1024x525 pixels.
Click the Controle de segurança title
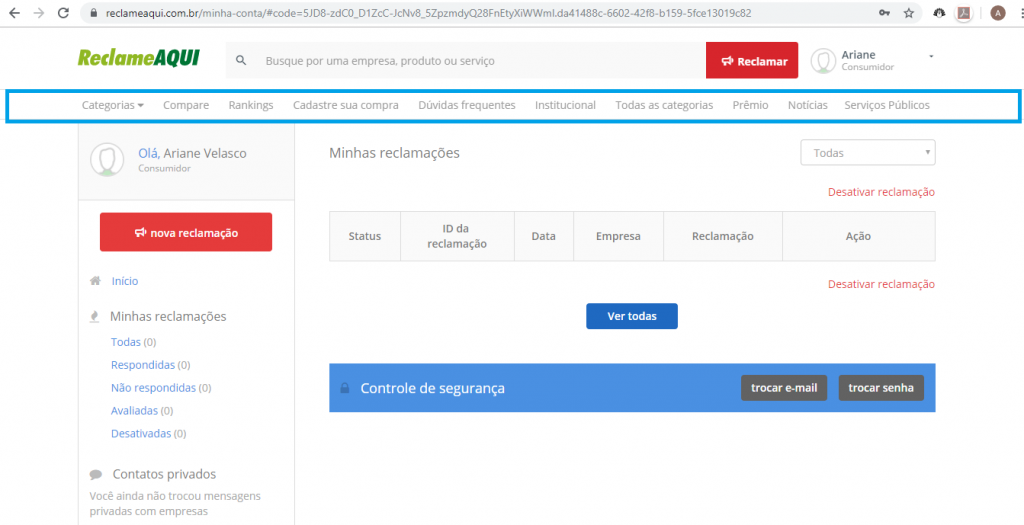click(432, 389)
